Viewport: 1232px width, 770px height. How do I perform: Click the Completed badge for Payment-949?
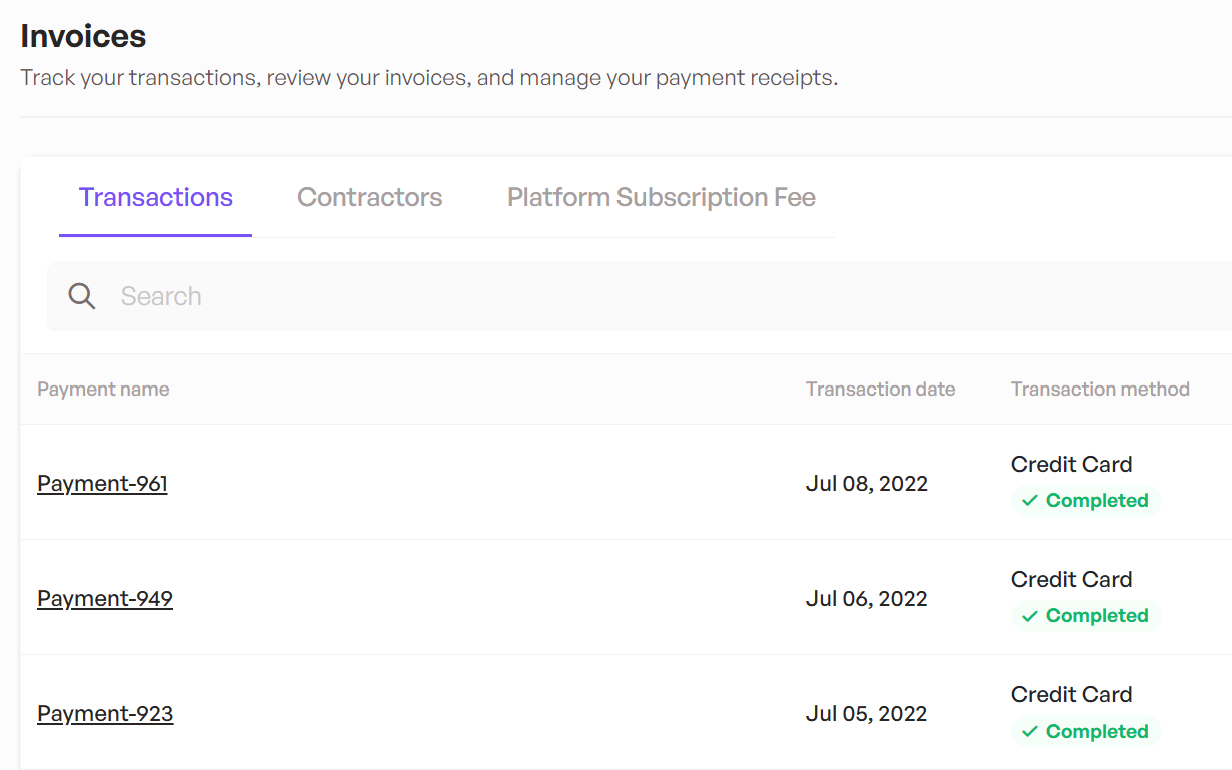(x=1086, y=616)
